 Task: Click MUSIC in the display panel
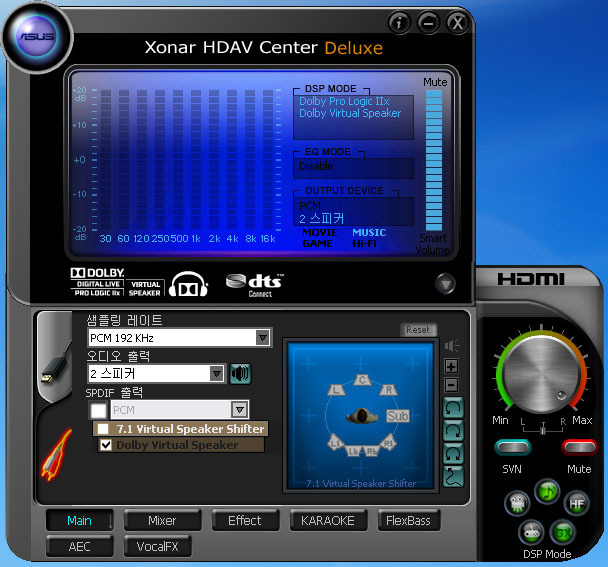pyautogui.click(x=369, y=232)
